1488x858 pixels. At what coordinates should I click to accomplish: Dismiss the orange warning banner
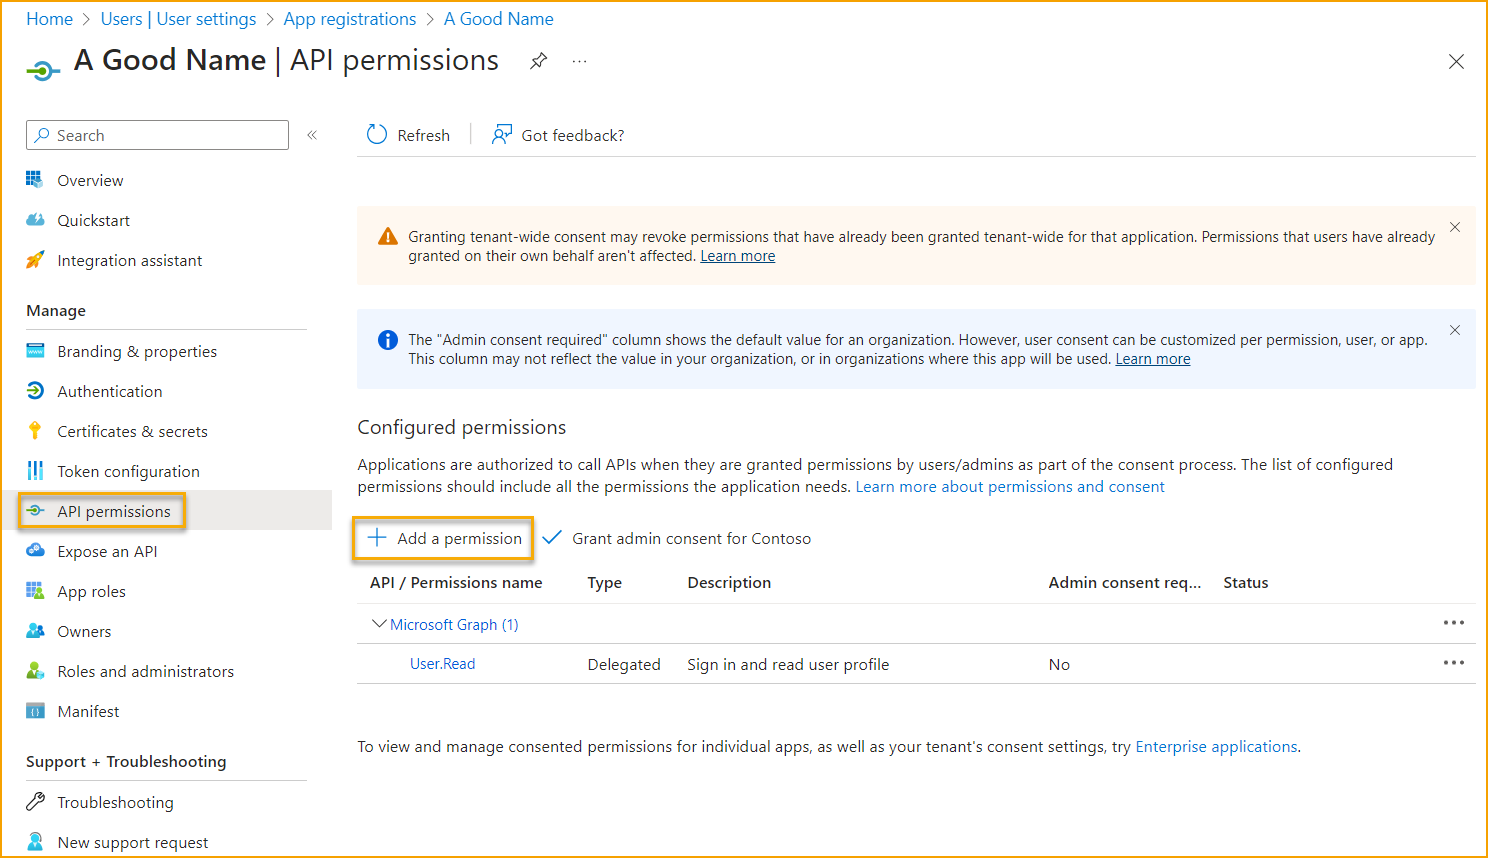point(1455,227)
